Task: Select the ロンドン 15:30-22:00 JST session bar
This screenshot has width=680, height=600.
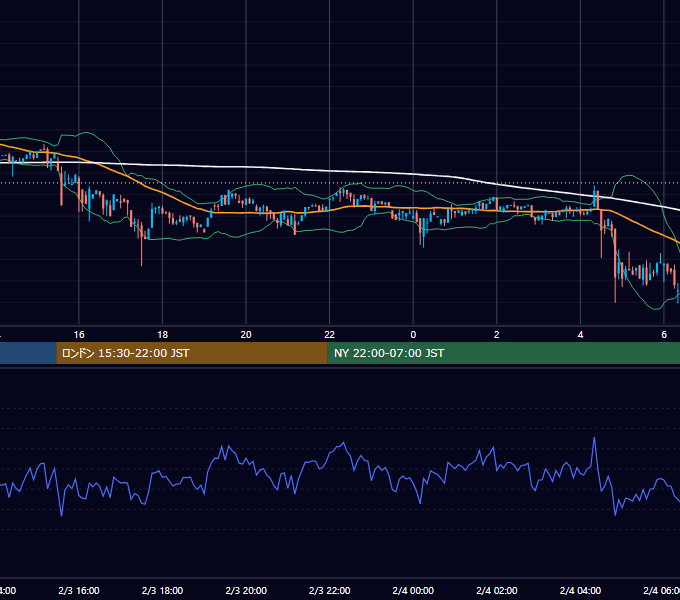Action: click(x=192, y=353)
